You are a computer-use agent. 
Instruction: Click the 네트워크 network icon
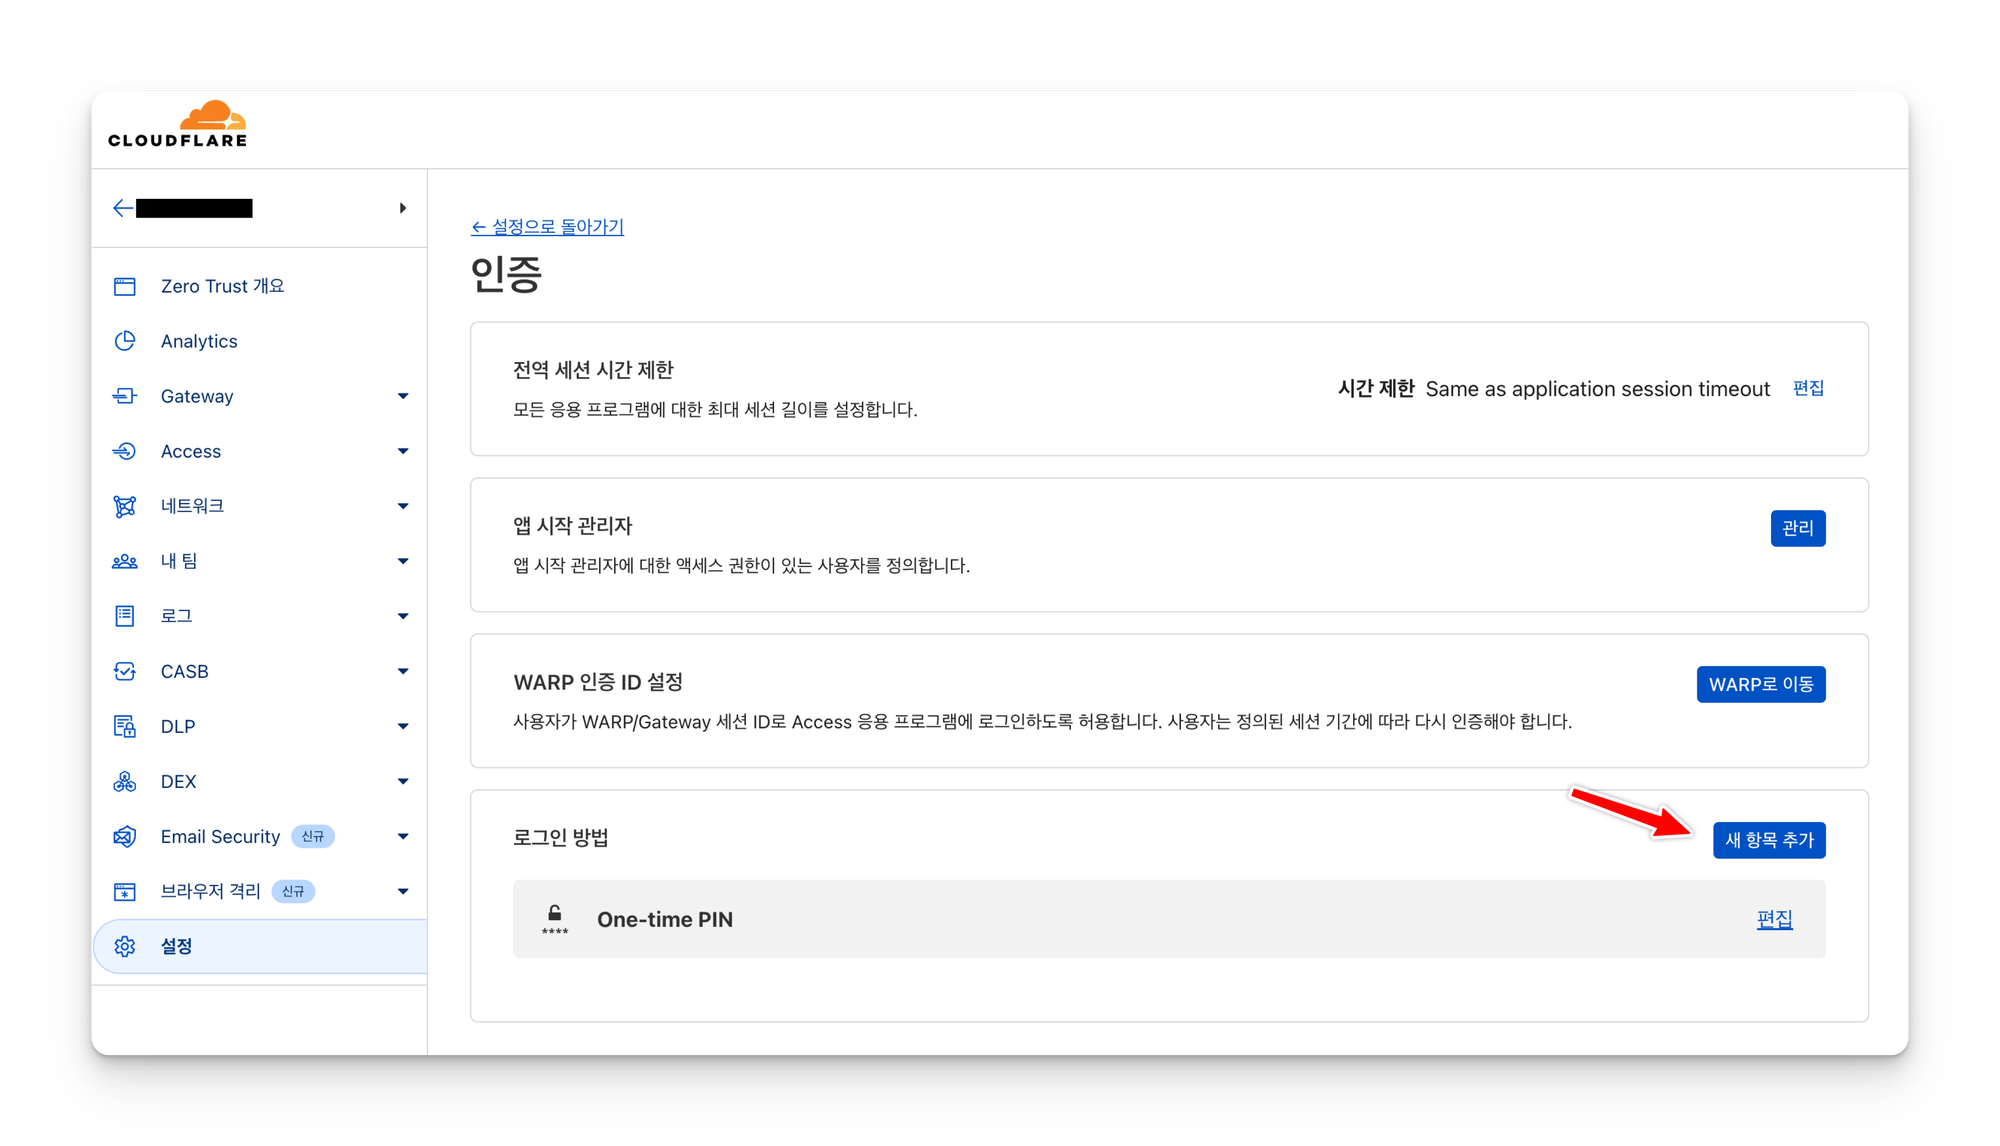[125, 506]
